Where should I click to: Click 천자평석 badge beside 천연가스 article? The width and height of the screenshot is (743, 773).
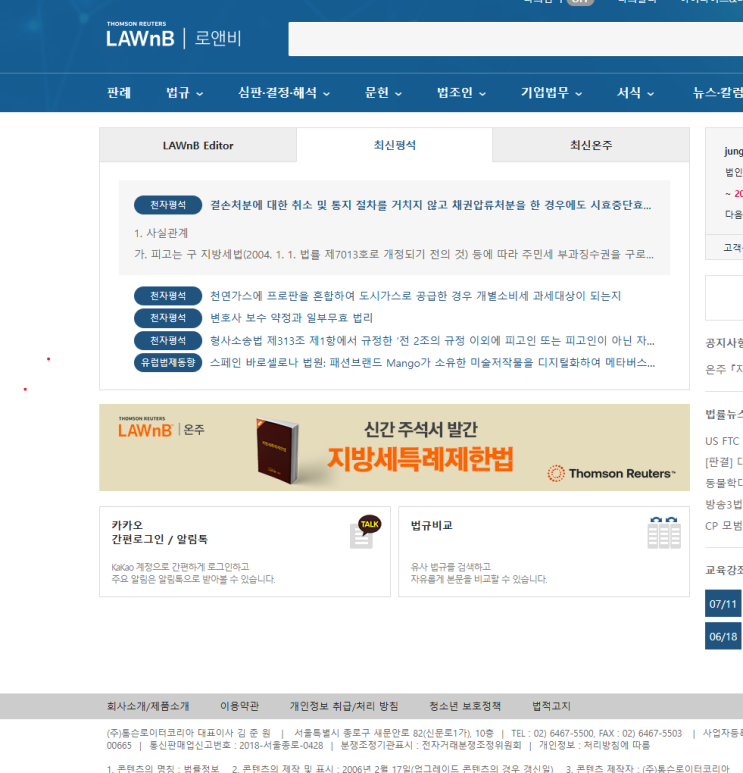[168, 296]
